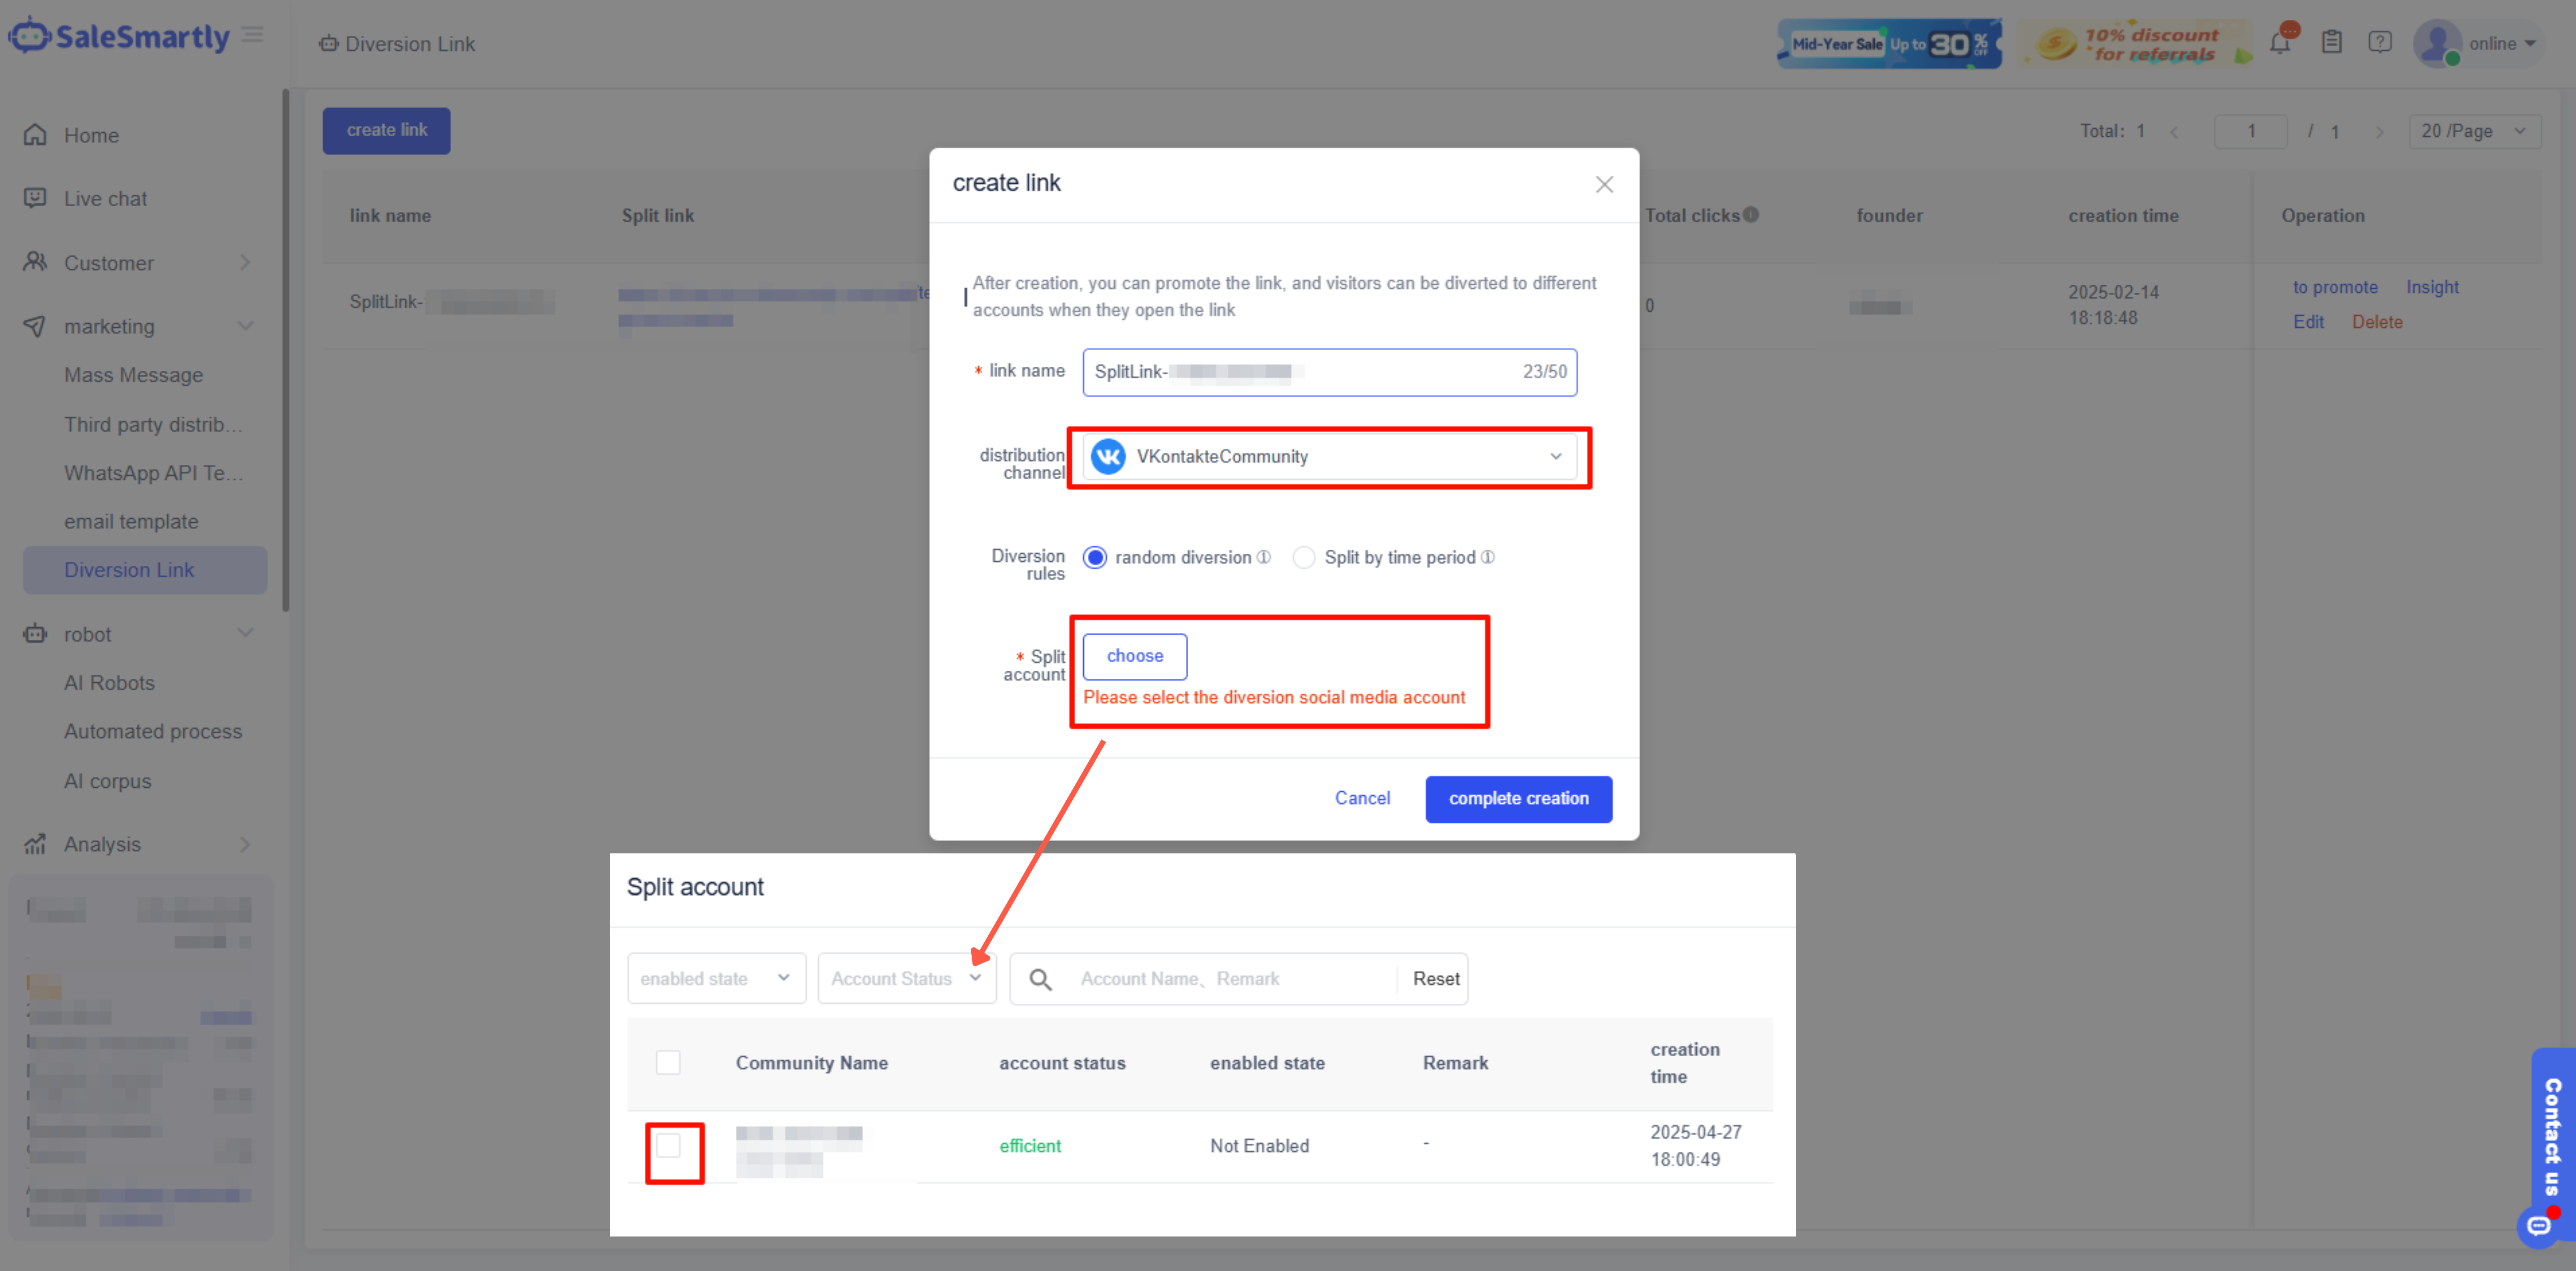
Task: Open the clipboard task list icon
Action: (2332, 43)
